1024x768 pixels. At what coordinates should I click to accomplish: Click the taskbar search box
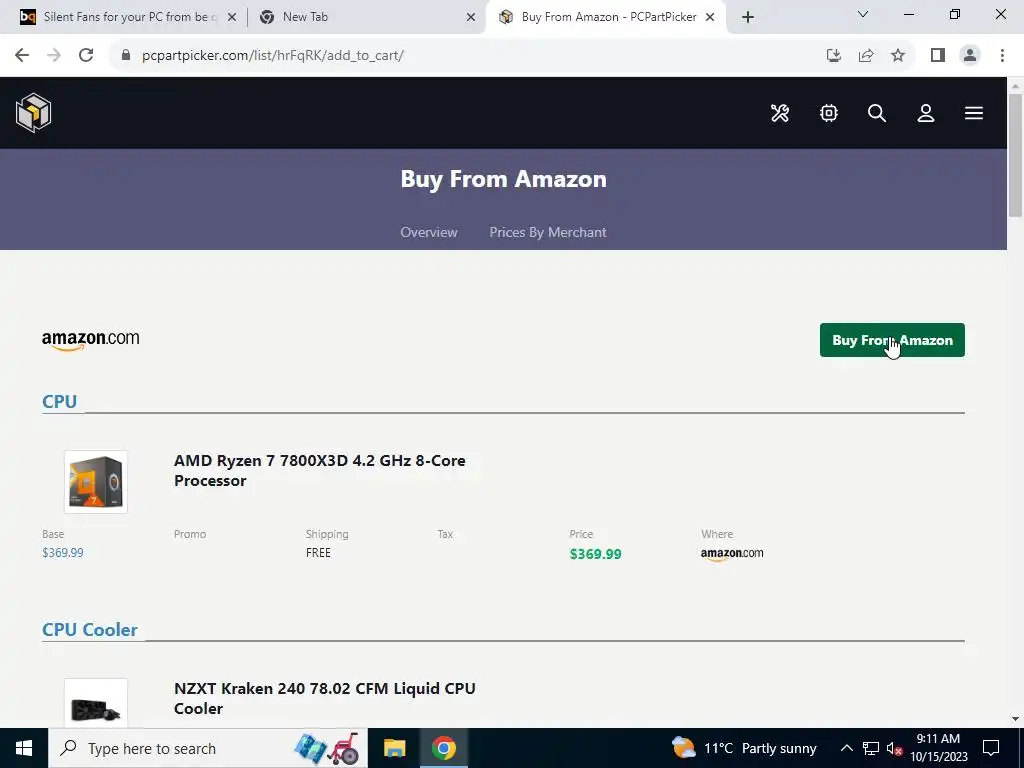click(x=208, y=748)
